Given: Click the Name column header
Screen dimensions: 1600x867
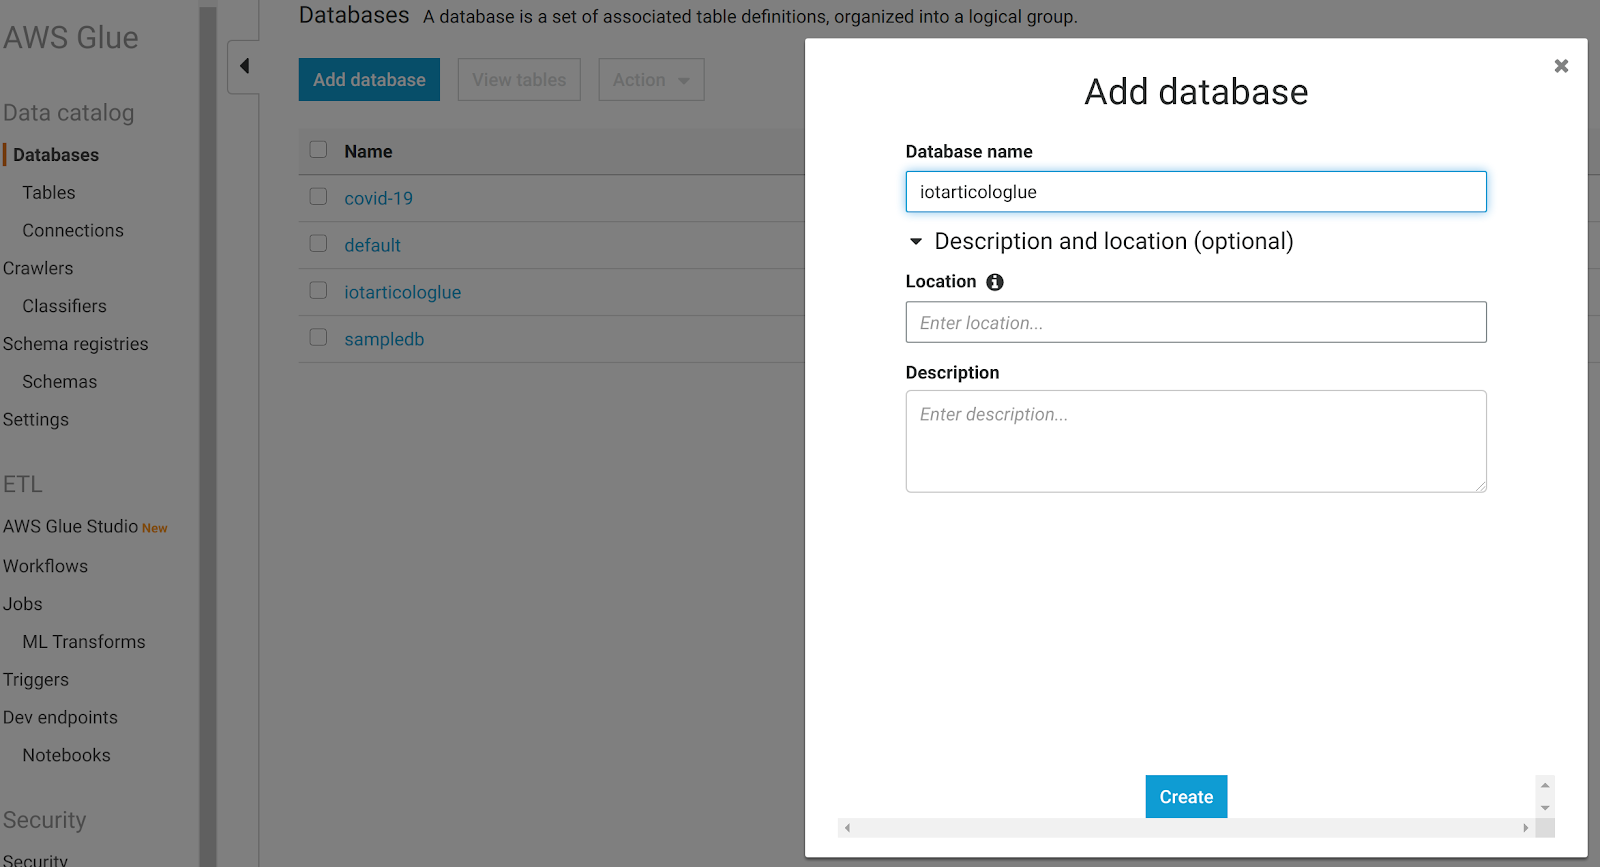Looking at the screenshot, I should [368, 152].
